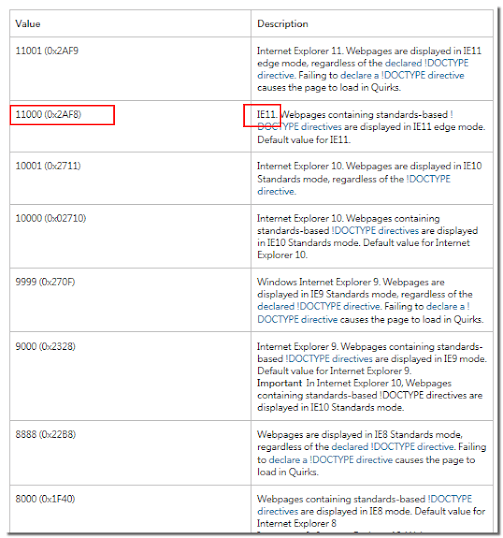
Task: Click 'Windows Internet Explorer 9.' in the 9999 description
Action: point(319,282)
